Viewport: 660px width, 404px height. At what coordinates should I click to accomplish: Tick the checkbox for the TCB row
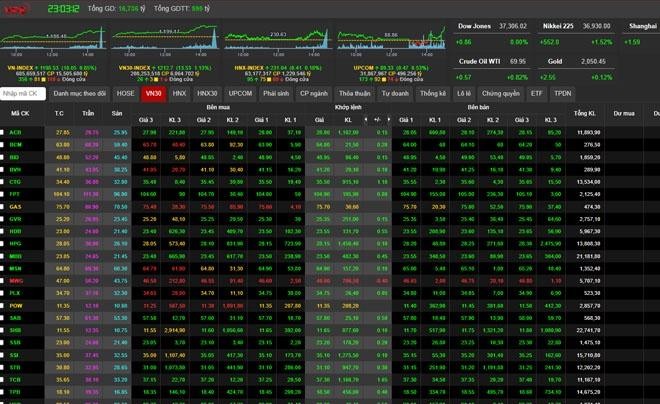pos(2,380)
